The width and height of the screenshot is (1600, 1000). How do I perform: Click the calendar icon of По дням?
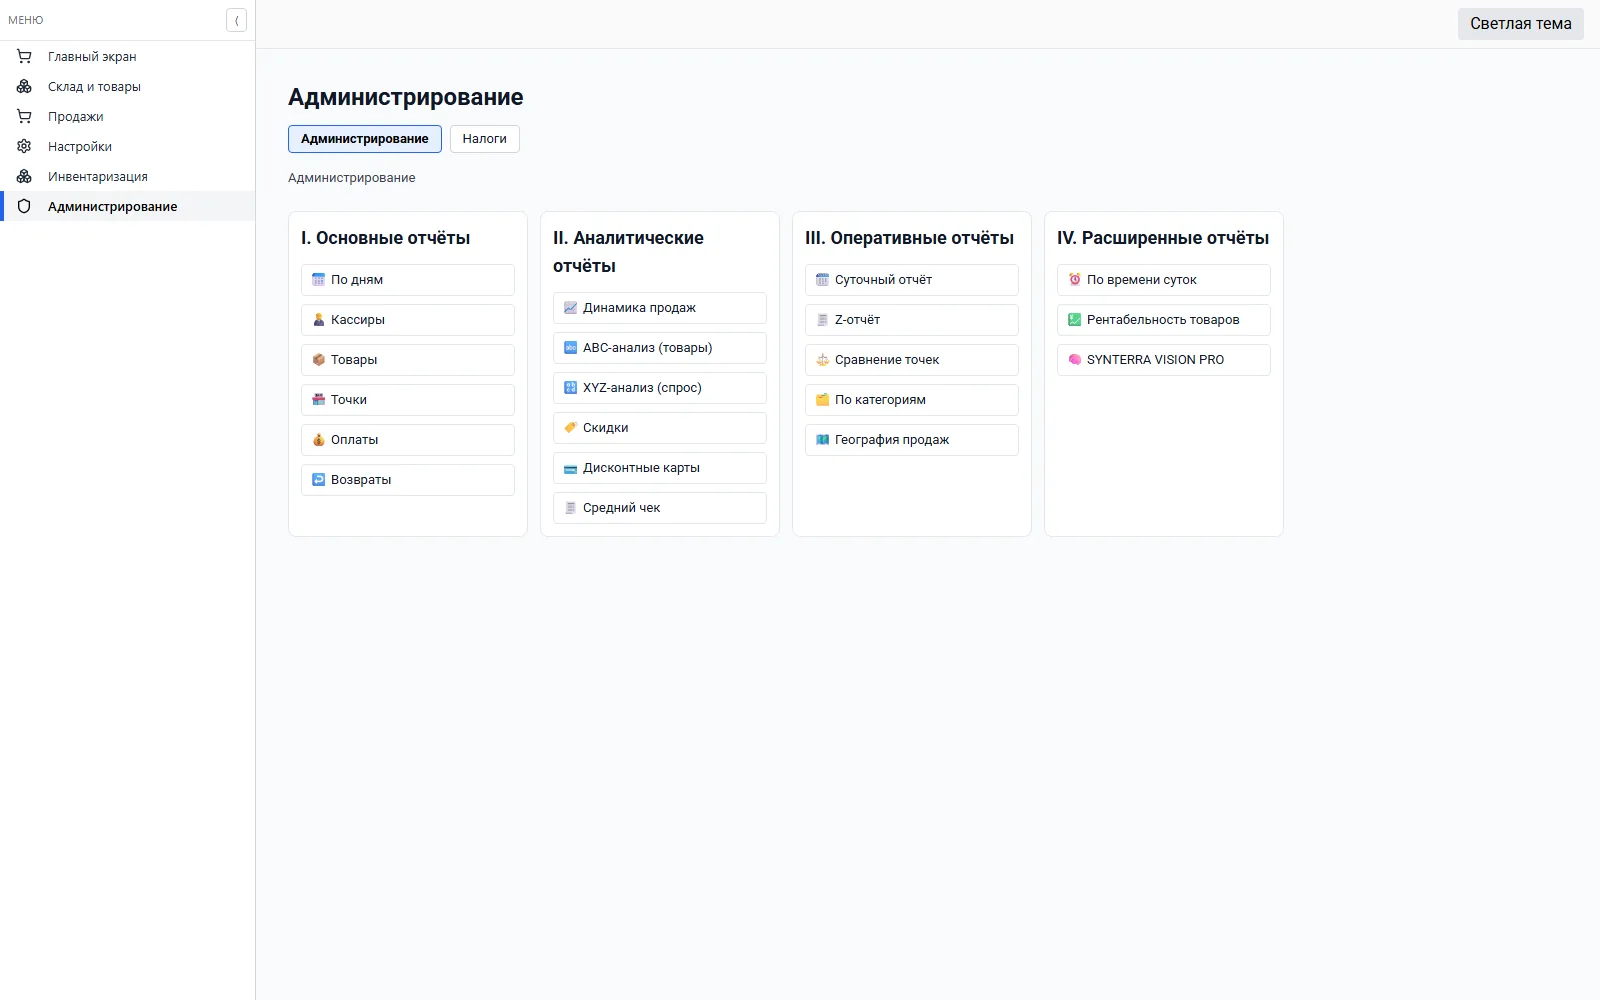click(319, 280)
